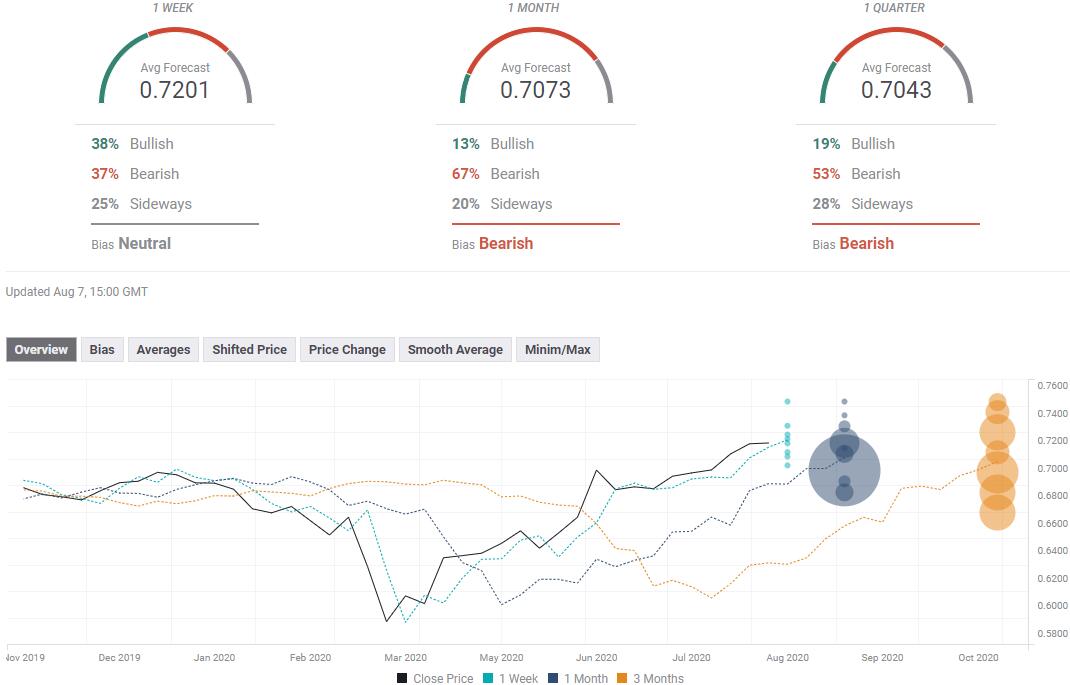Switch to the Bias tab
Image resolution: width=1070 pixels, height=685 pixels.
point(102,349)
